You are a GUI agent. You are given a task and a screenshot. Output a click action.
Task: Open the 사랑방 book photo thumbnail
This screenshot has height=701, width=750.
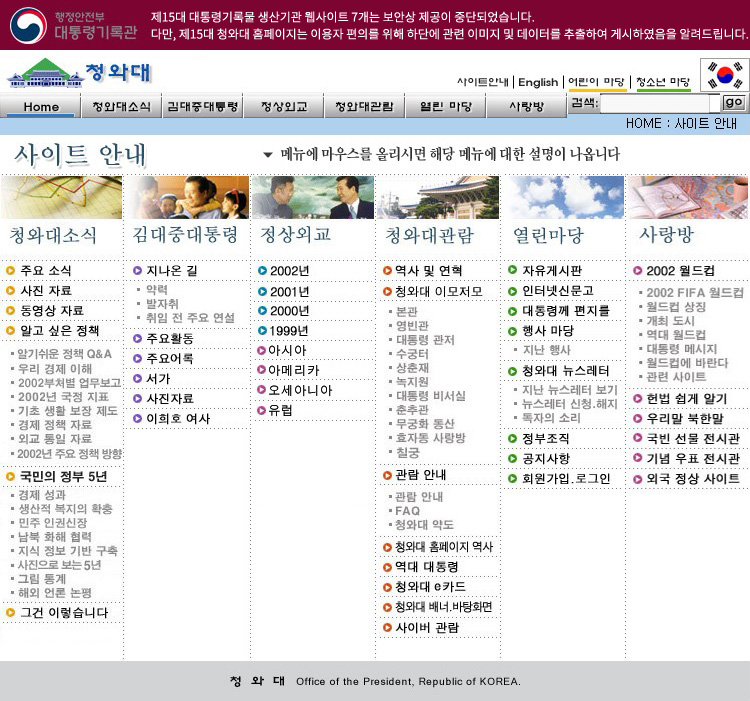[x=688, y=197]
